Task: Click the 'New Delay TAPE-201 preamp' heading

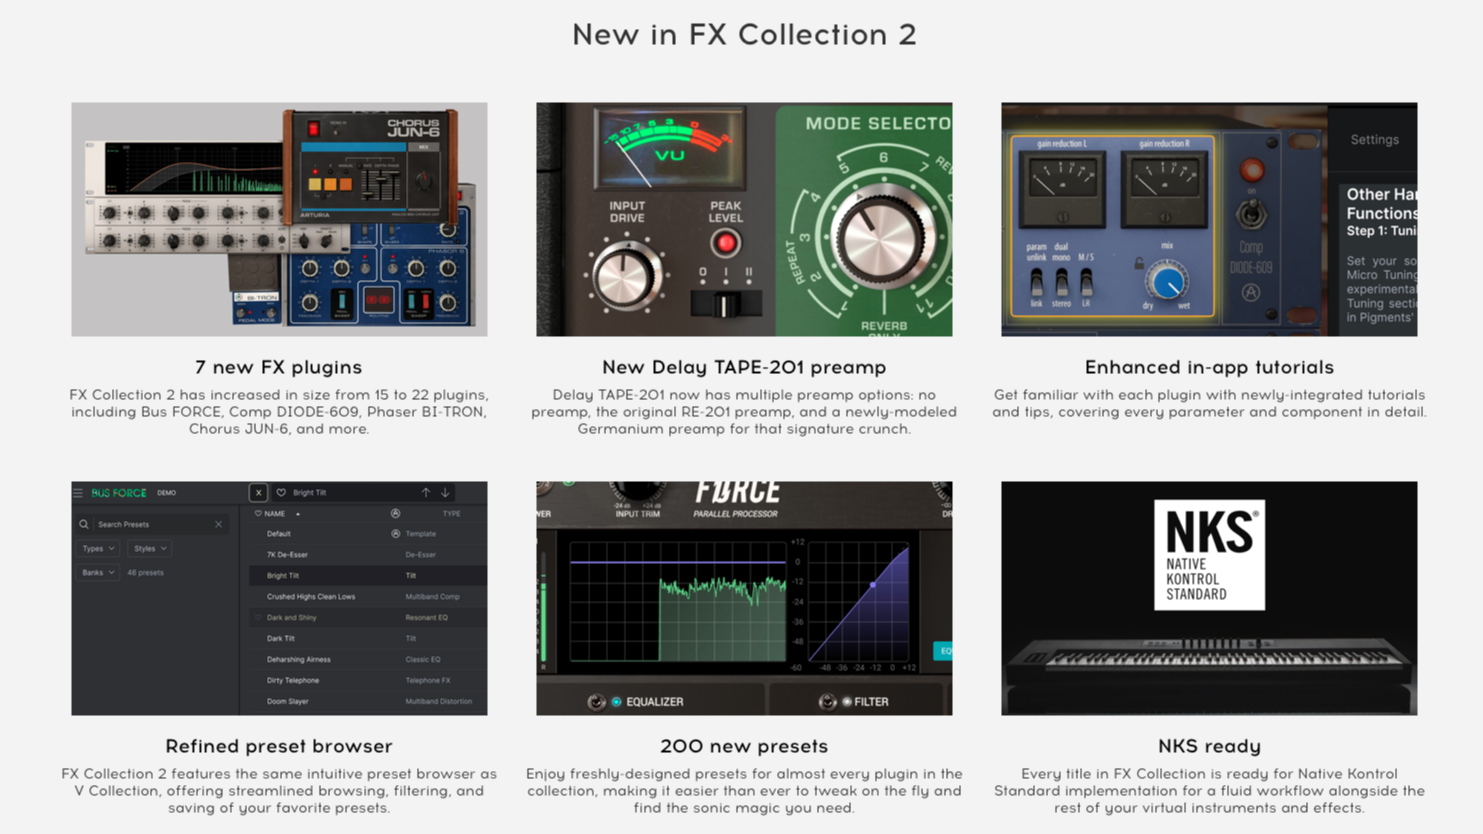Action: (x=744, y=368)
